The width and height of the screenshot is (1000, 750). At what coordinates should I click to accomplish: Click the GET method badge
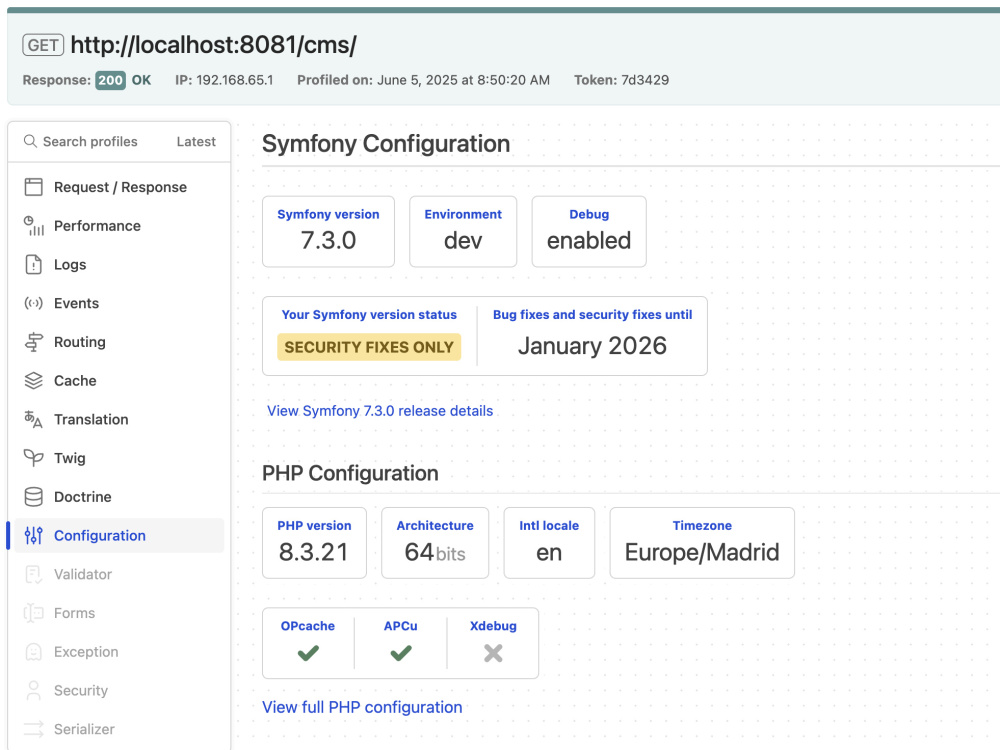tap(43, 45)
